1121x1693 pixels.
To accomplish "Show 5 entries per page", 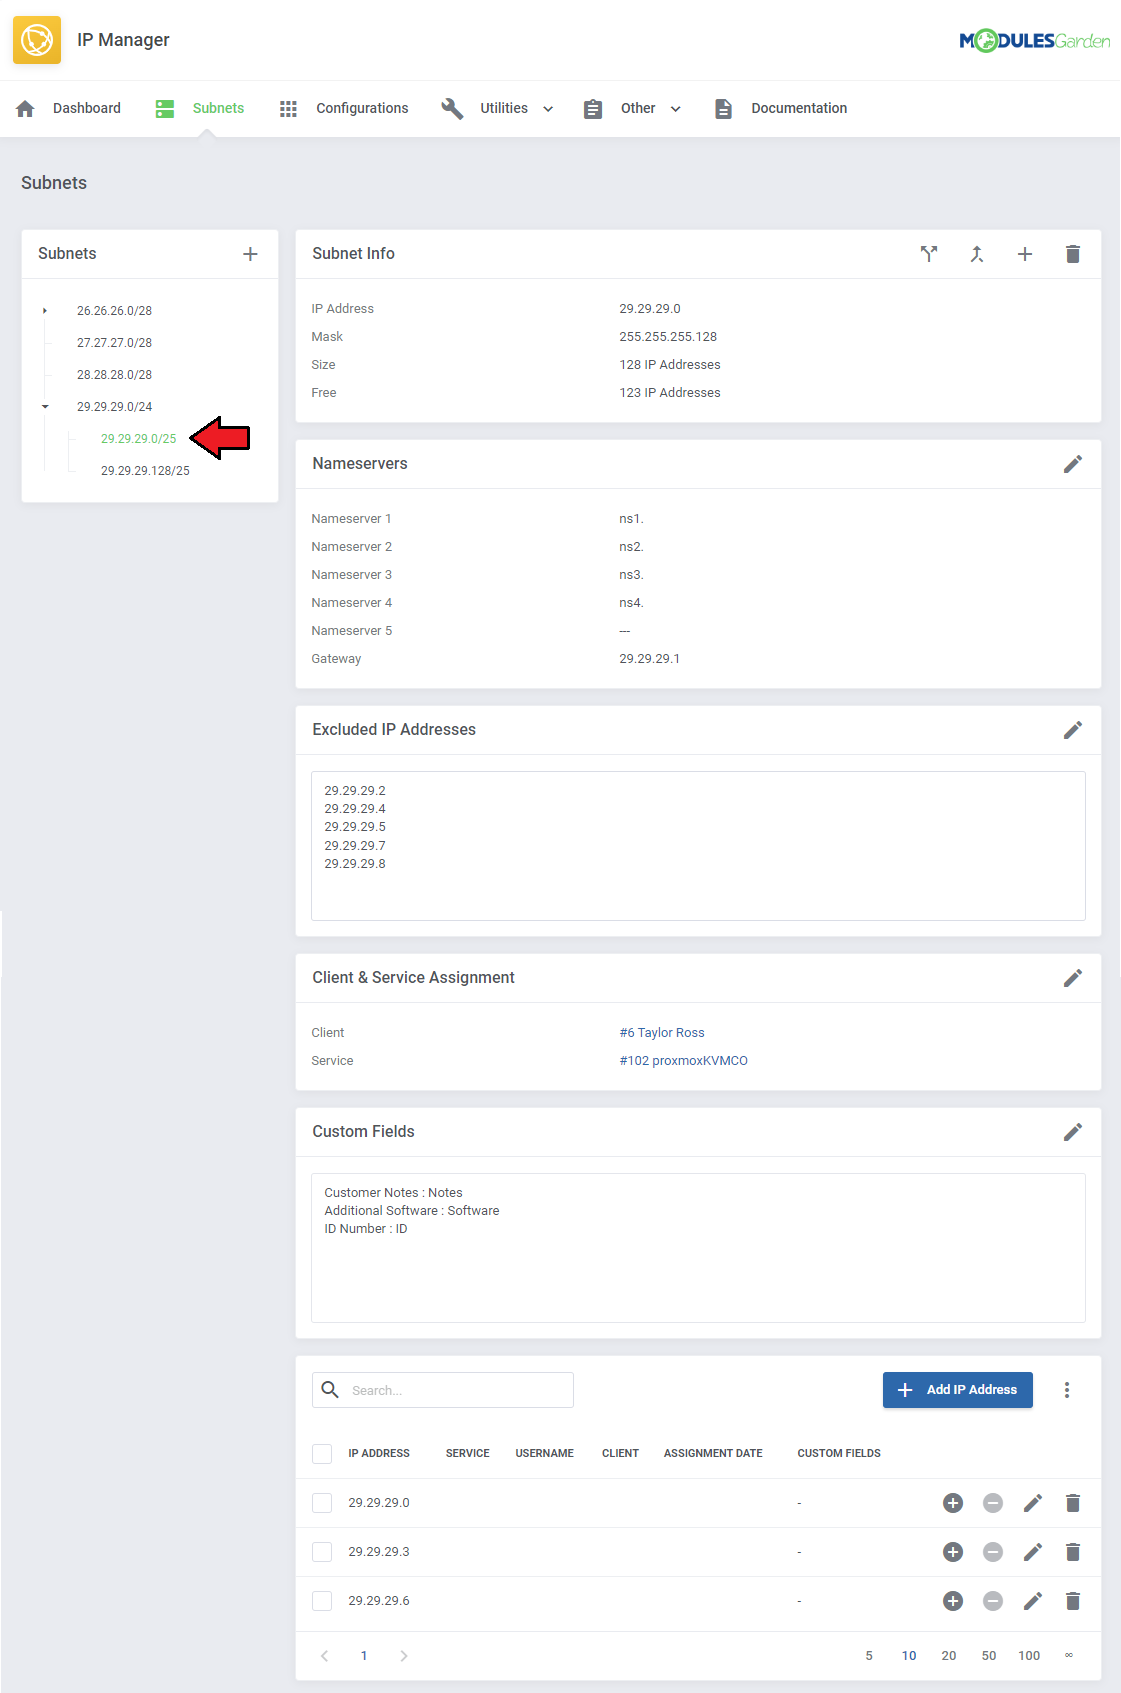I will [x=869, y=1656].
